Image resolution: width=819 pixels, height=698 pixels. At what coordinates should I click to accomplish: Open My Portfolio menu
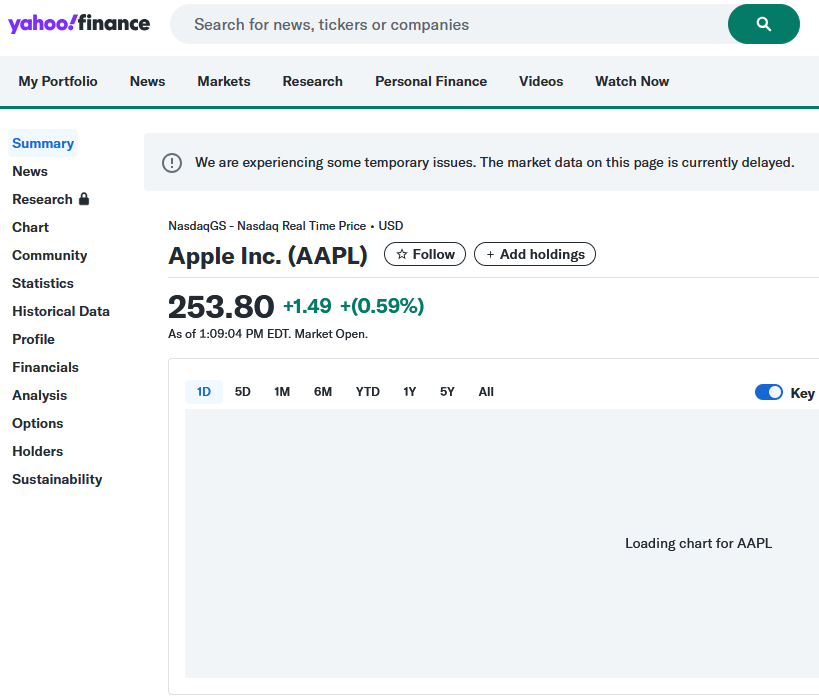58,81
